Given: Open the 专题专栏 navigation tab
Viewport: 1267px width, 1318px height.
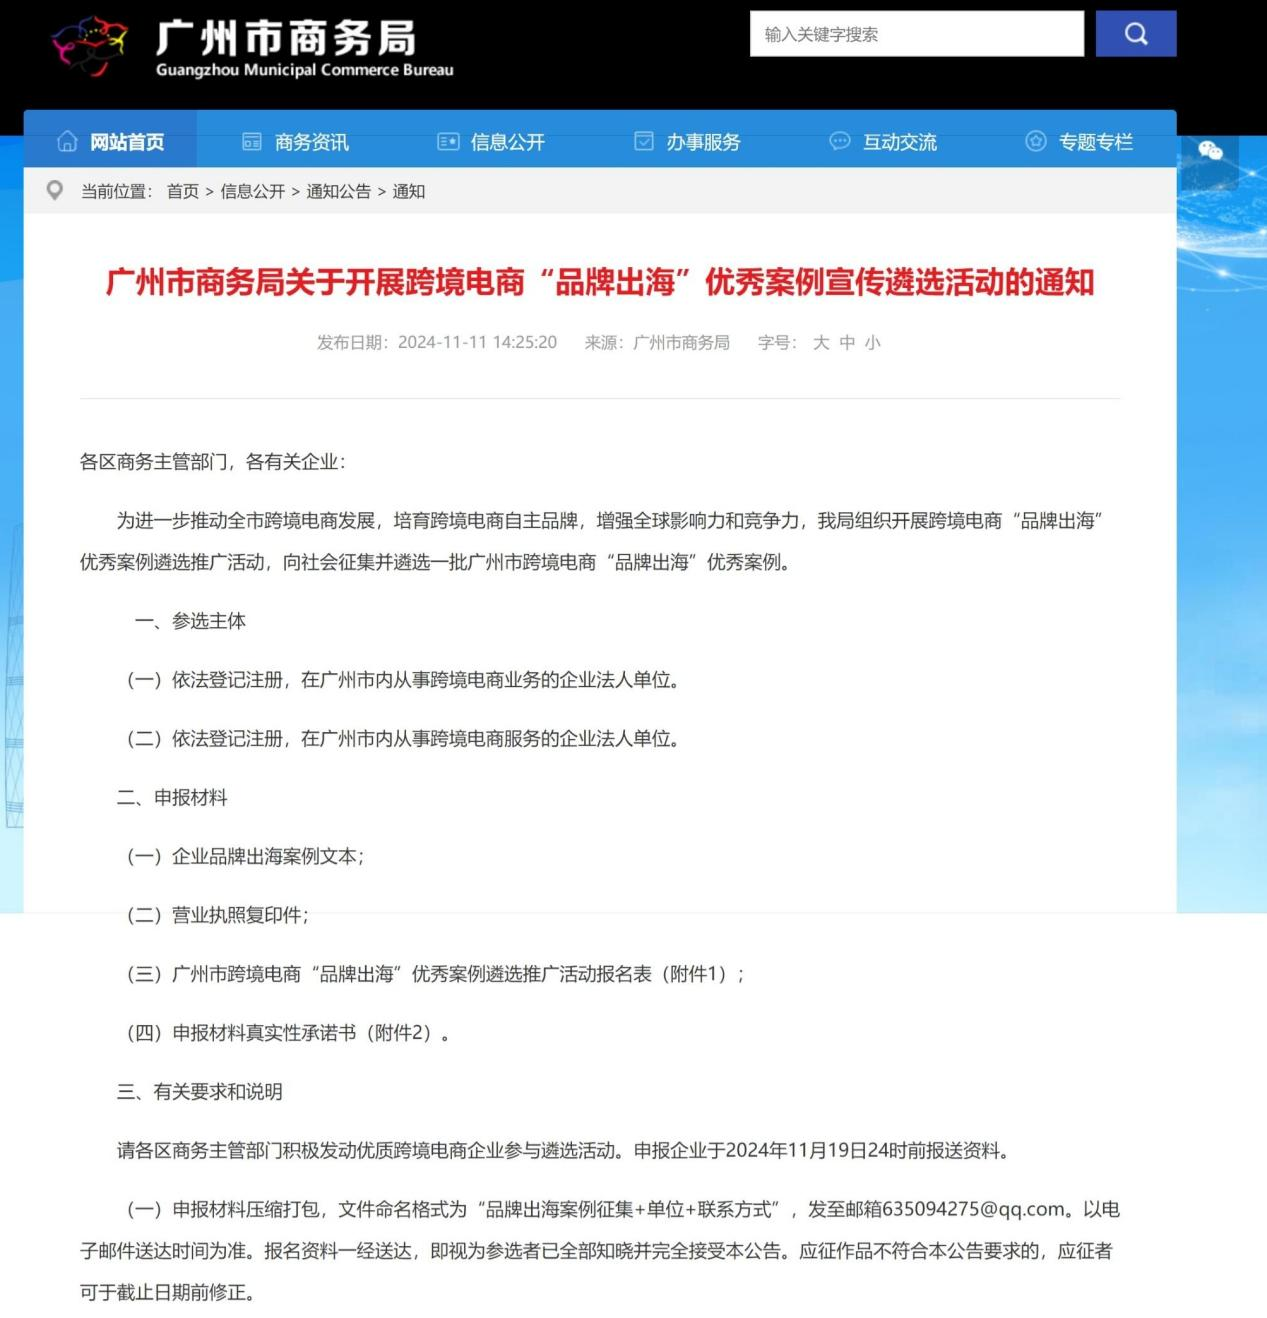Looking at the screenshot, I should click(x=1079, y=142).
